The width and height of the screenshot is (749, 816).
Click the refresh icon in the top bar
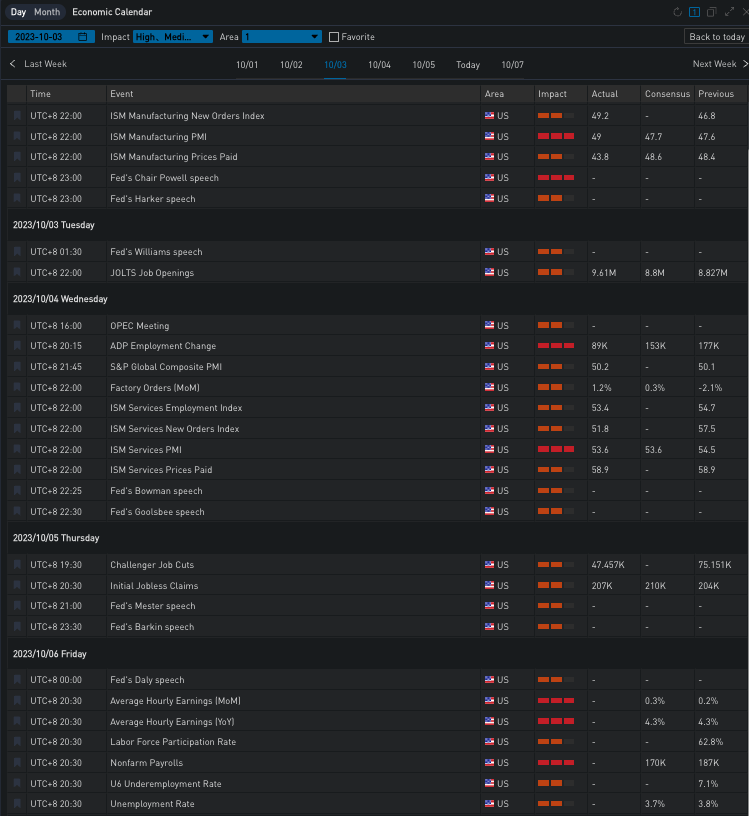pos(678,12)
